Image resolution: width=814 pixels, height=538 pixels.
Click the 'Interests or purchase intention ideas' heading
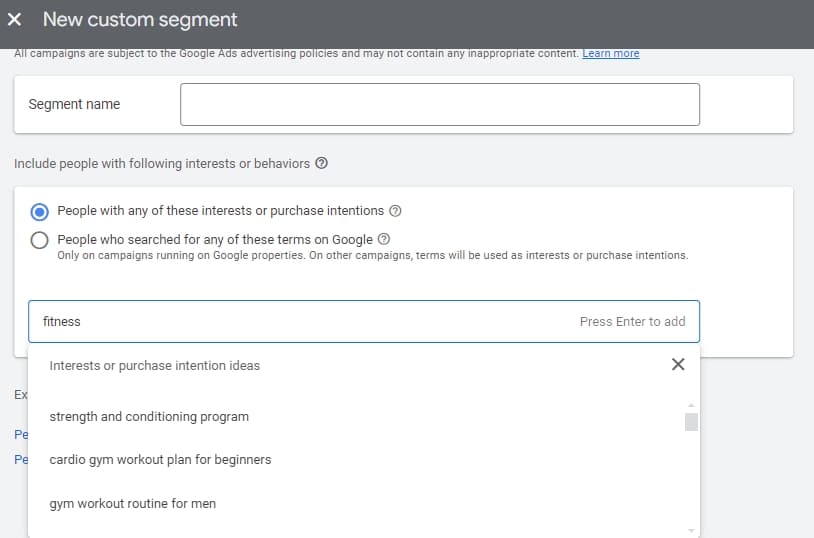tap(154, 366)
